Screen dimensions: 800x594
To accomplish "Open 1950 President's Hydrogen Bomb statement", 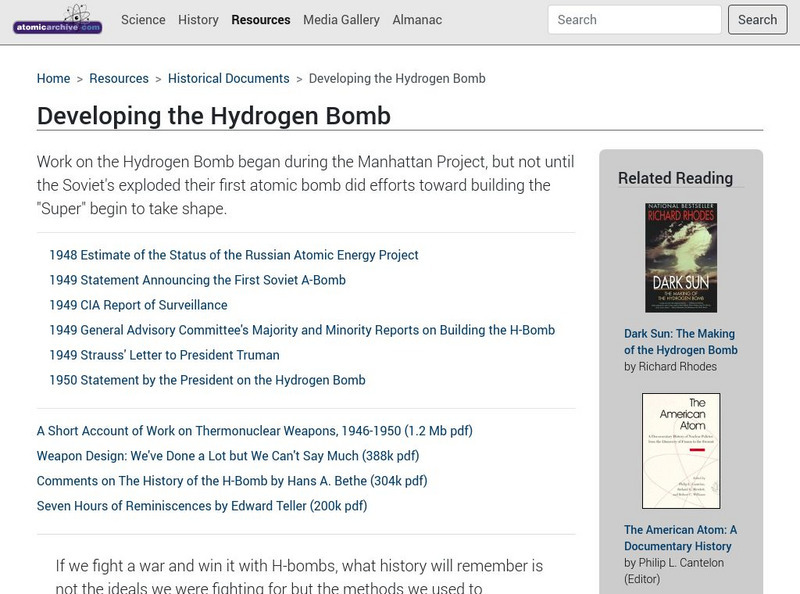I will 207,380.
